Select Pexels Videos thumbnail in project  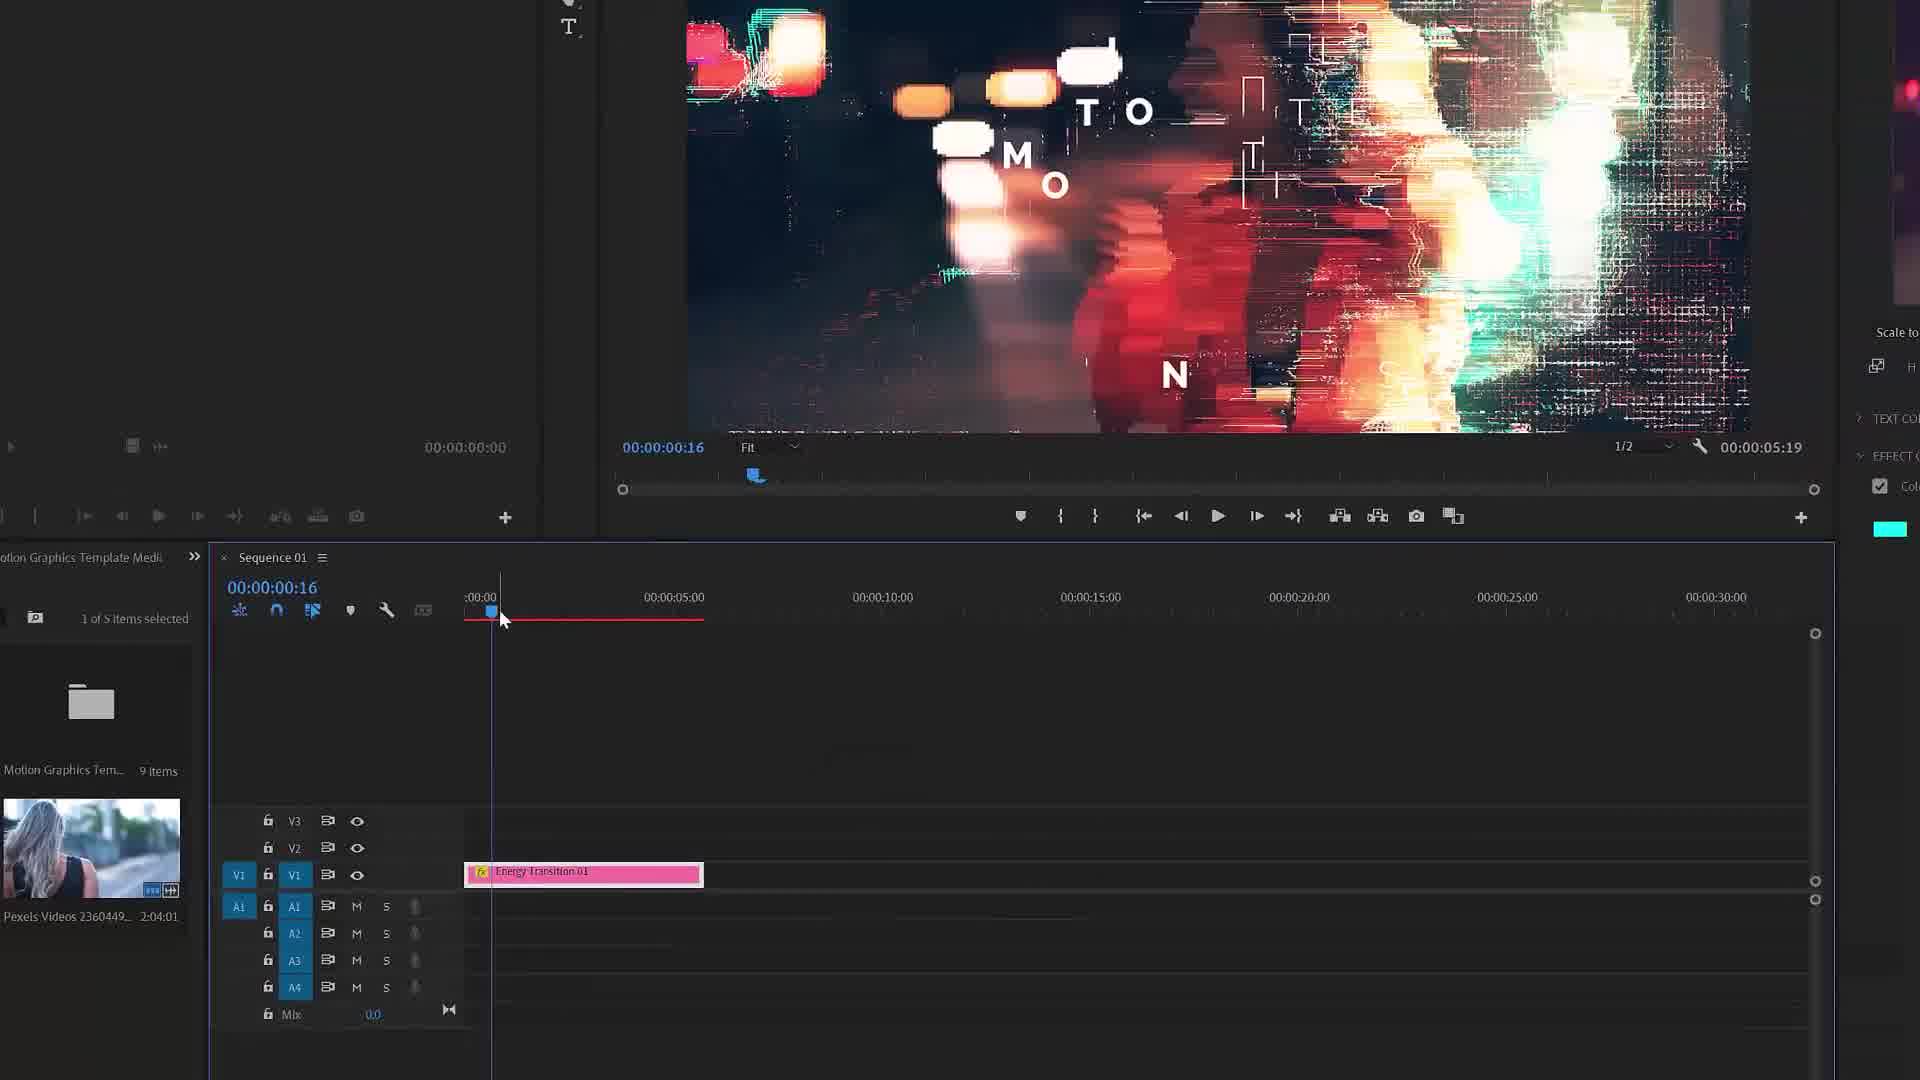pos(91,848)
